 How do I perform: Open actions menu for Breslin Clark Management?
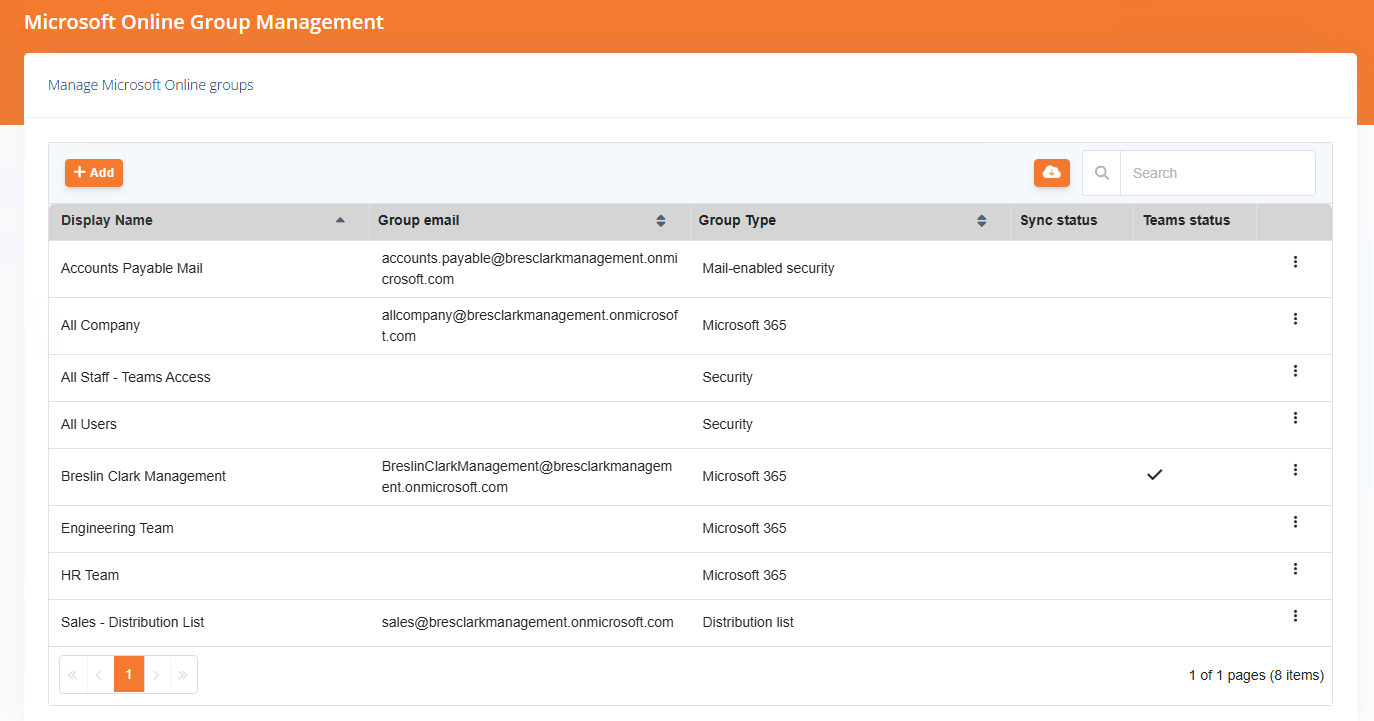tap(1295, 469)
